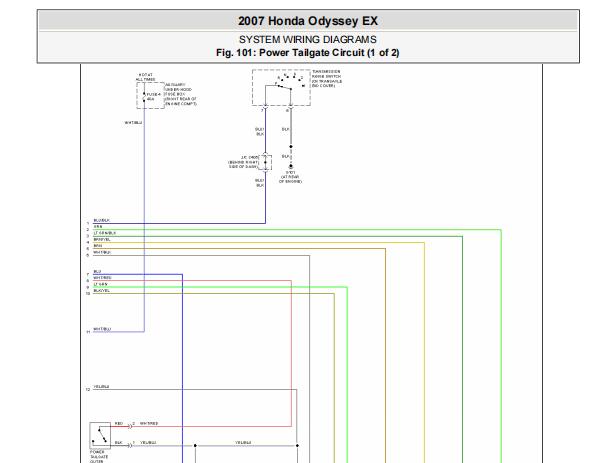The width and height of the screenshot is (603, 463).
Task: Click the 'WHT/BLU' label on wire 11
Action: [x=102, y=329]
